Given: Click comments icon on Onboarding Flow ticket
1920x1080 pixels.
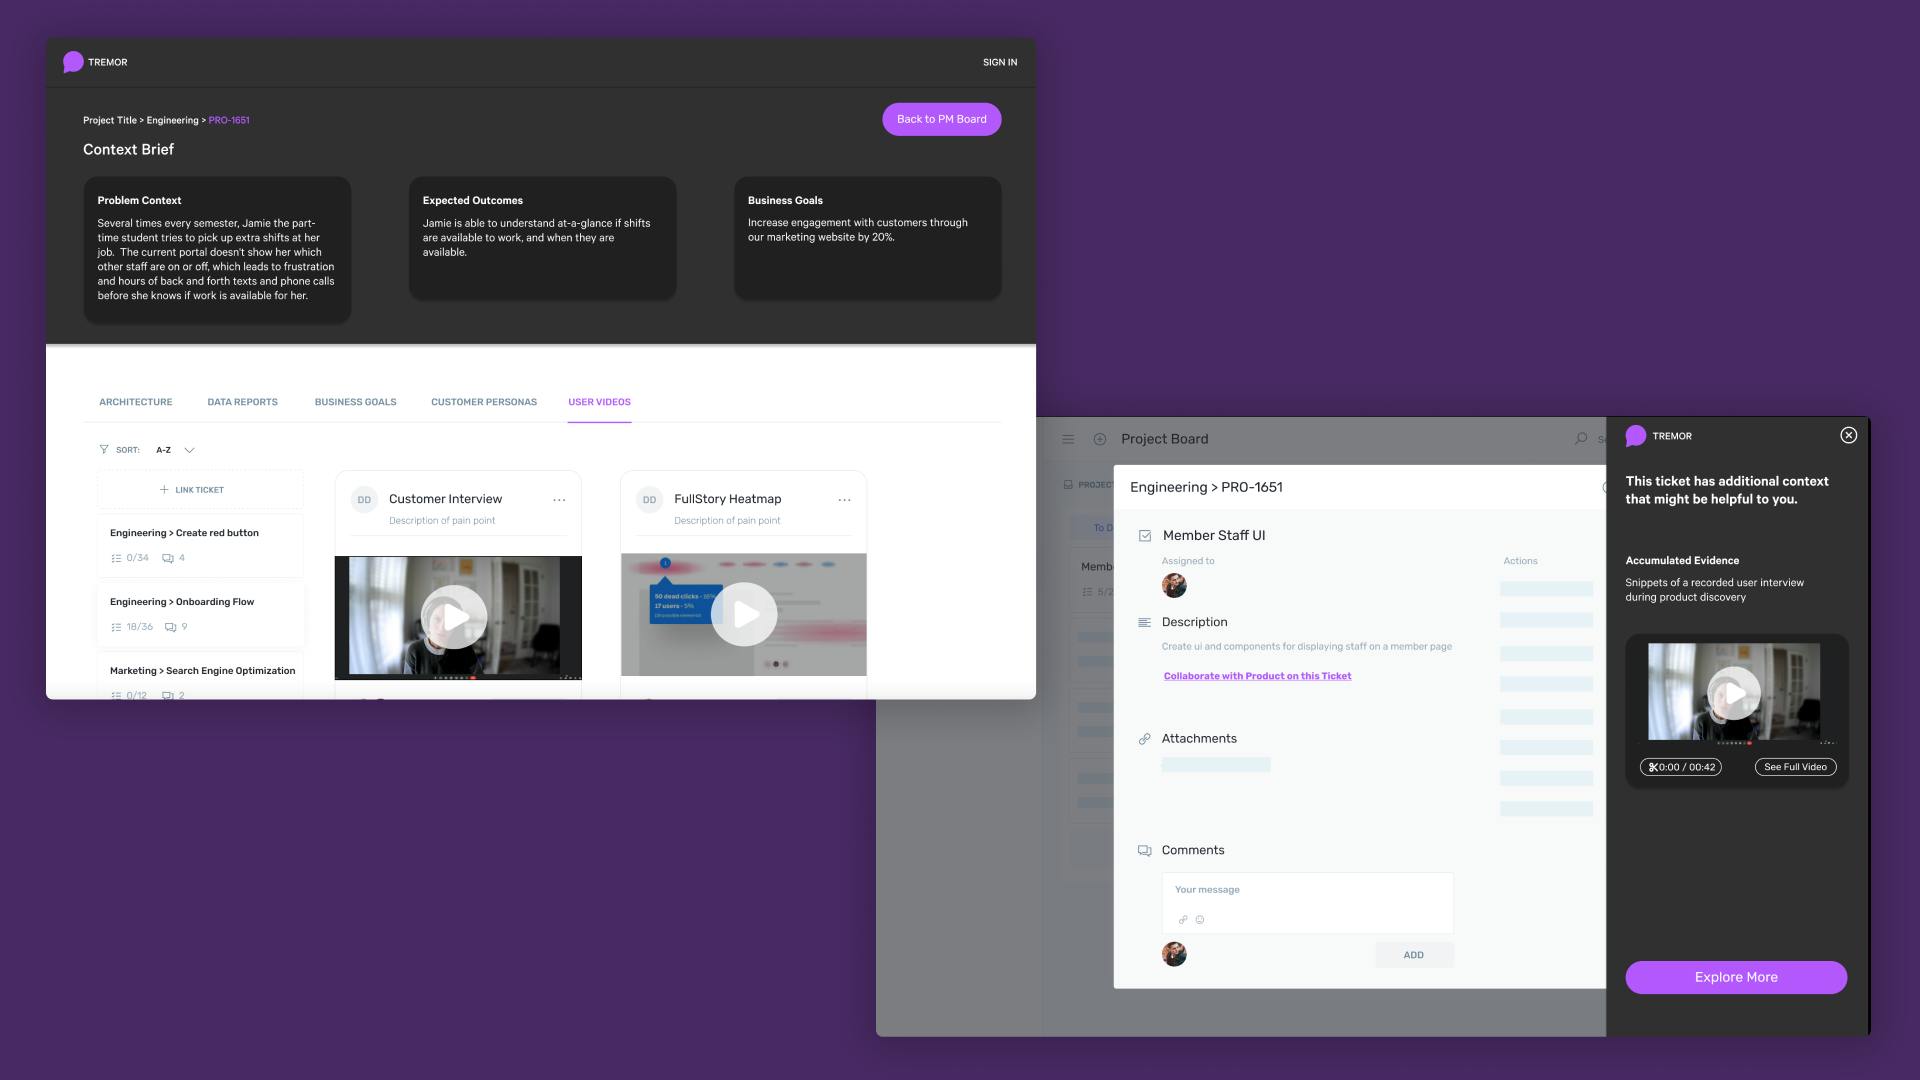Looking at the screenshot, I should click(x=170, y=627).
